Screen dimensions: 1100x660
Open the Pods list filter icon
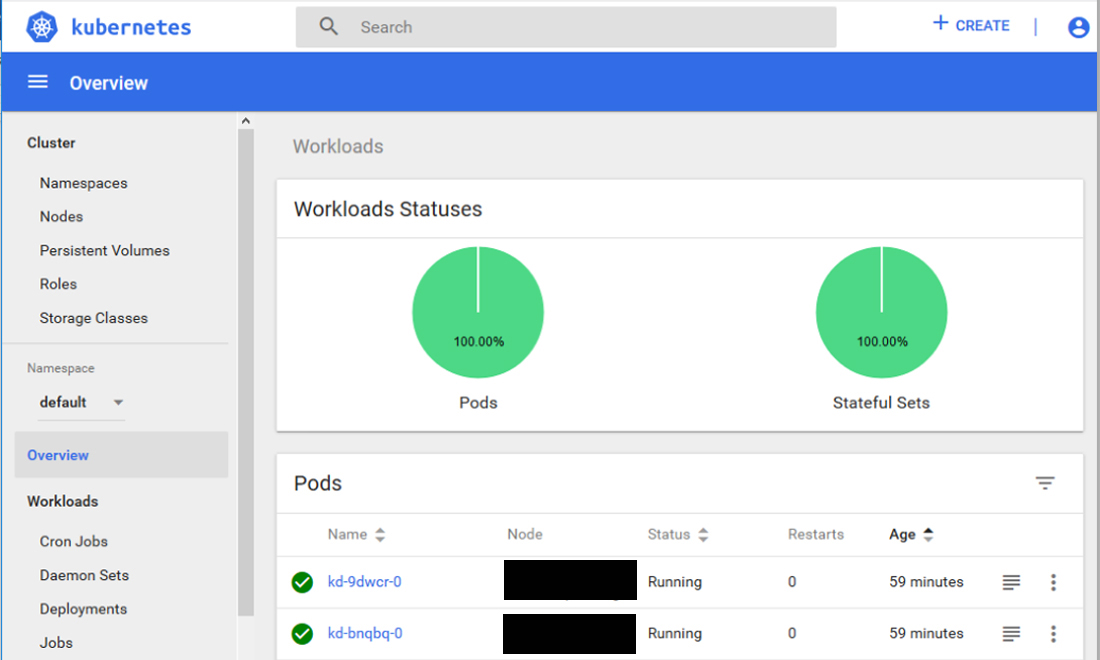[x=1045, y=483]
